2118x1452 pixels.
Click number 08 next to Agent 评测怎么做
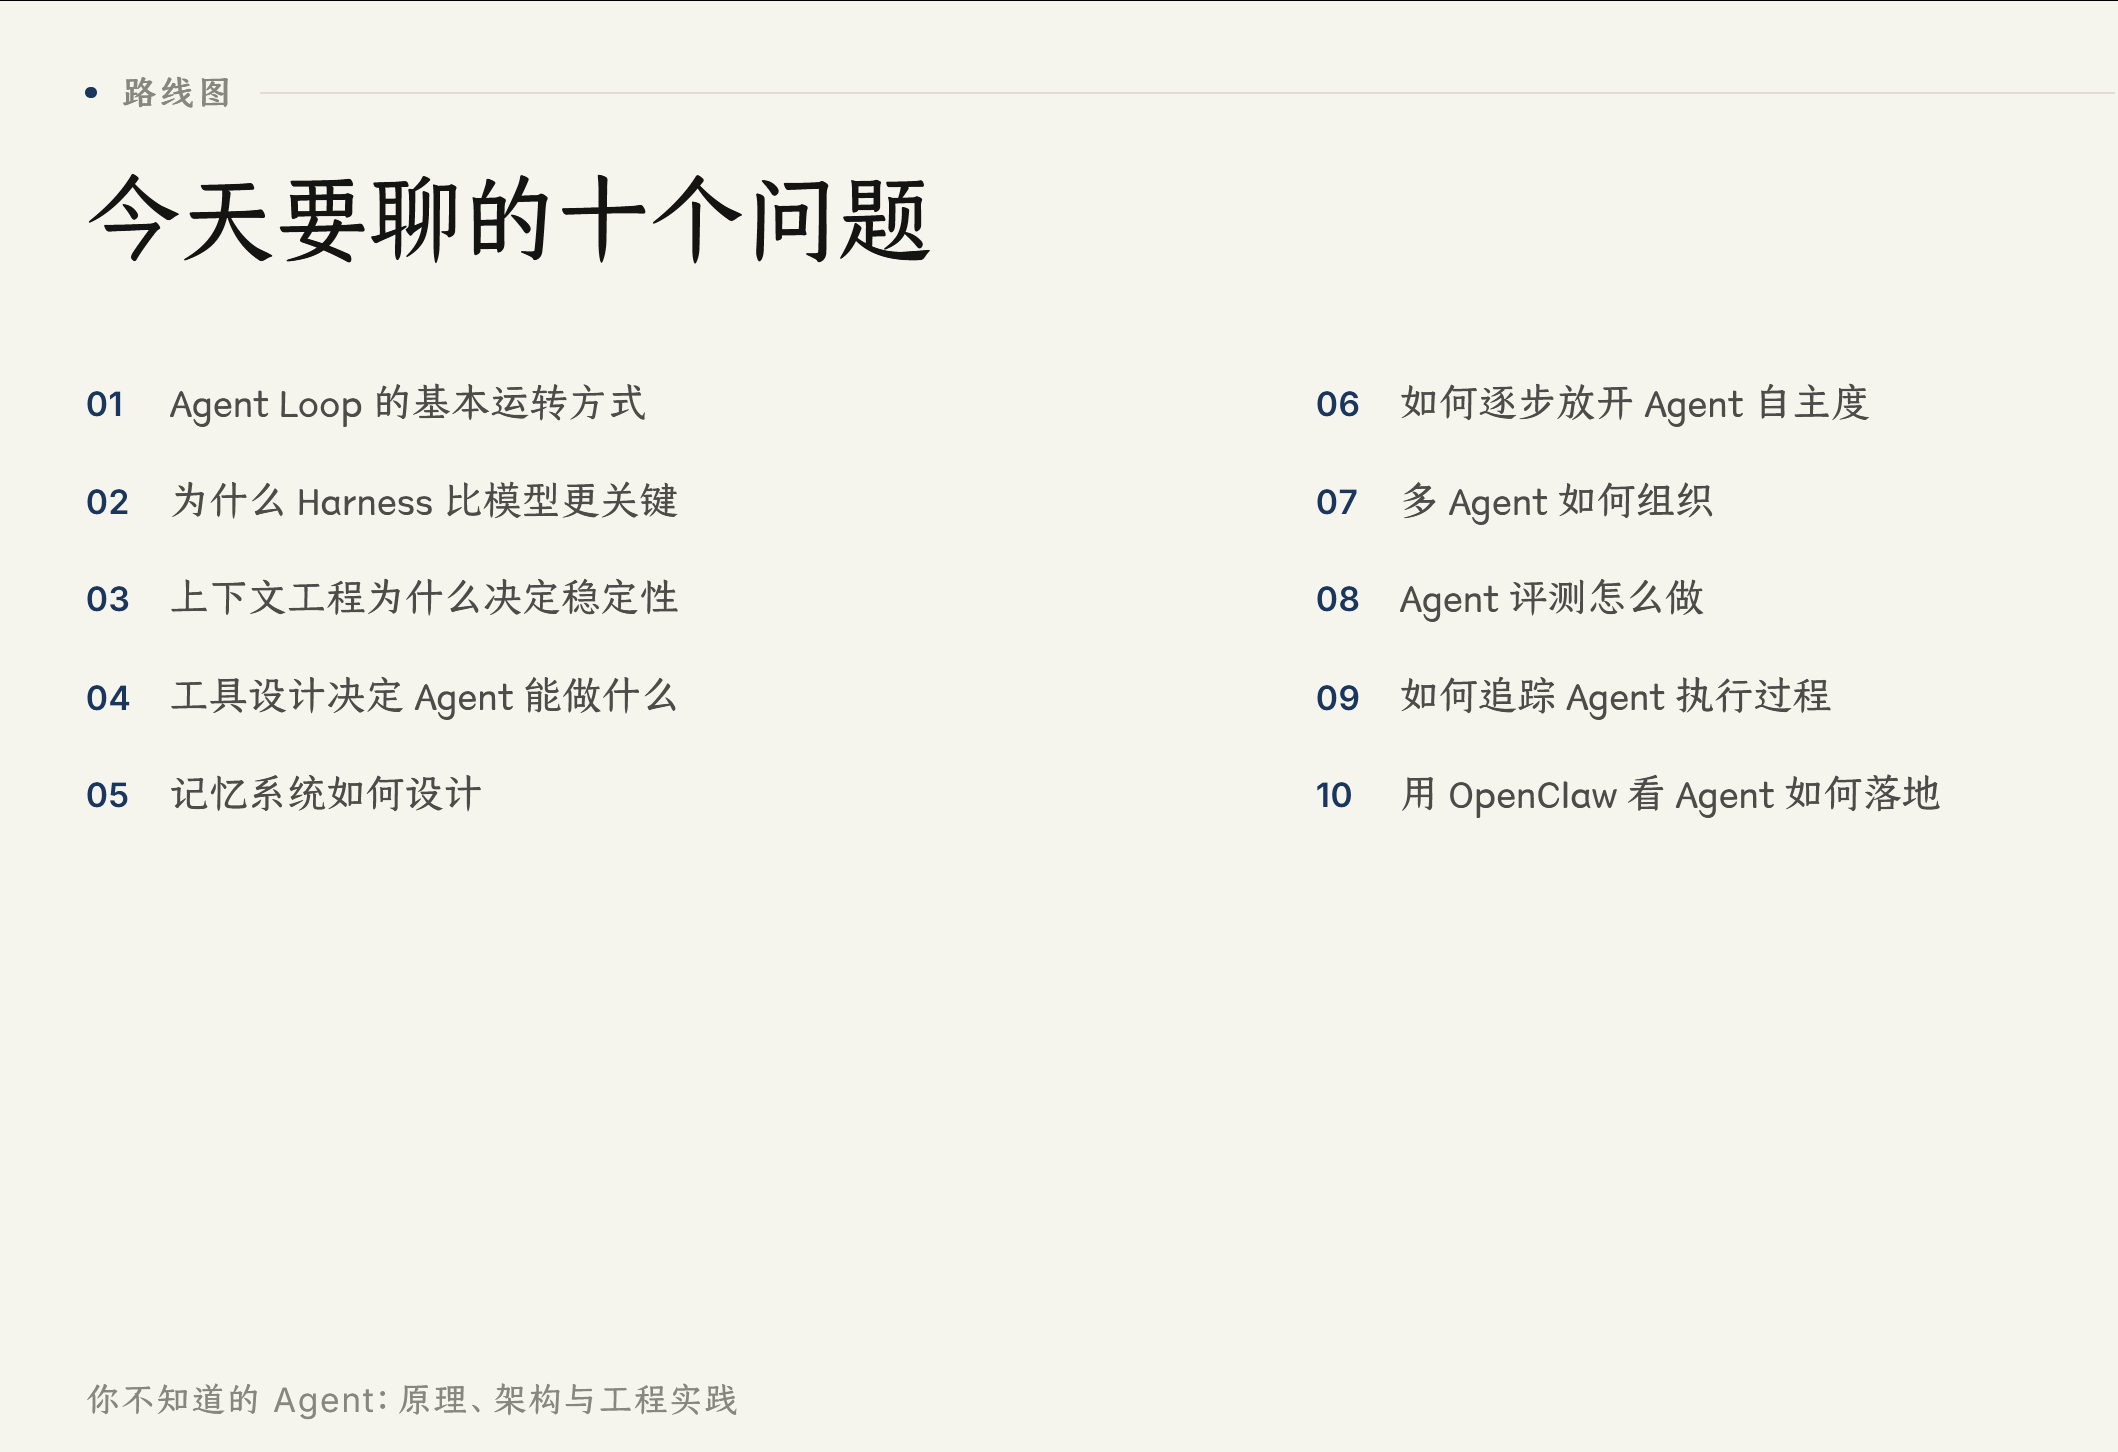pyautogui.click(x=1338, y=601)
